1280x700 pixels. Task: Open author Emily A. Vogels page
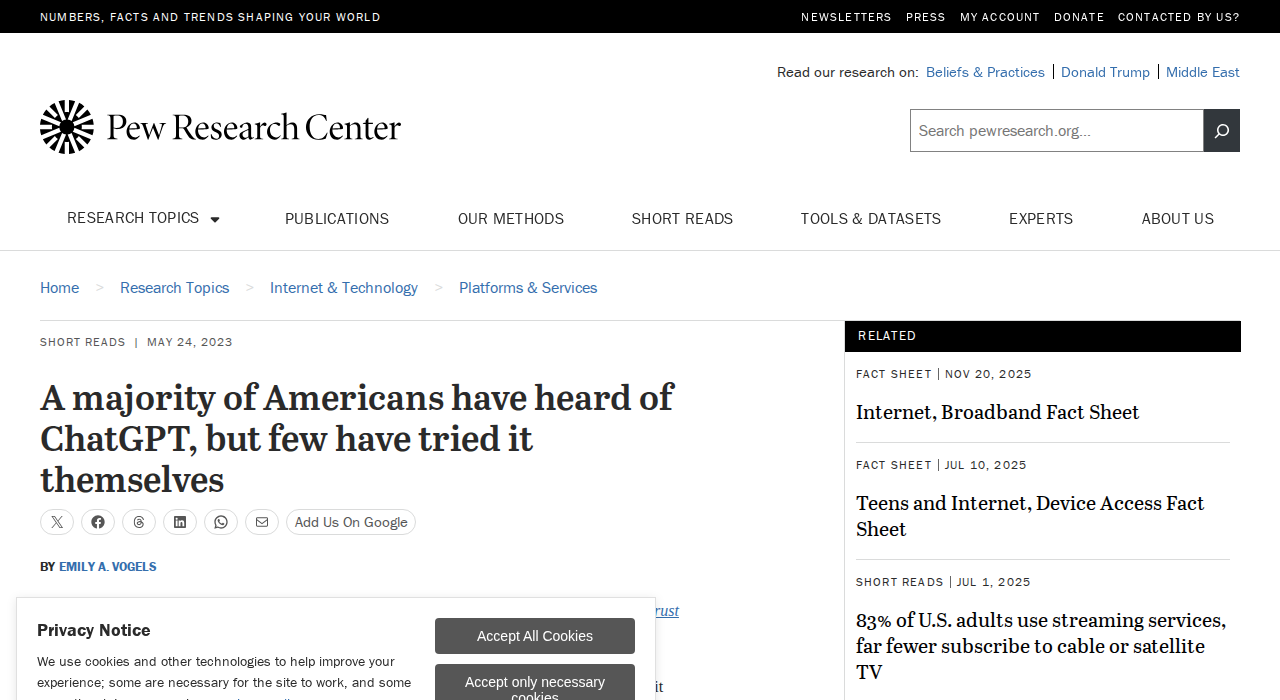click(108, 567)
